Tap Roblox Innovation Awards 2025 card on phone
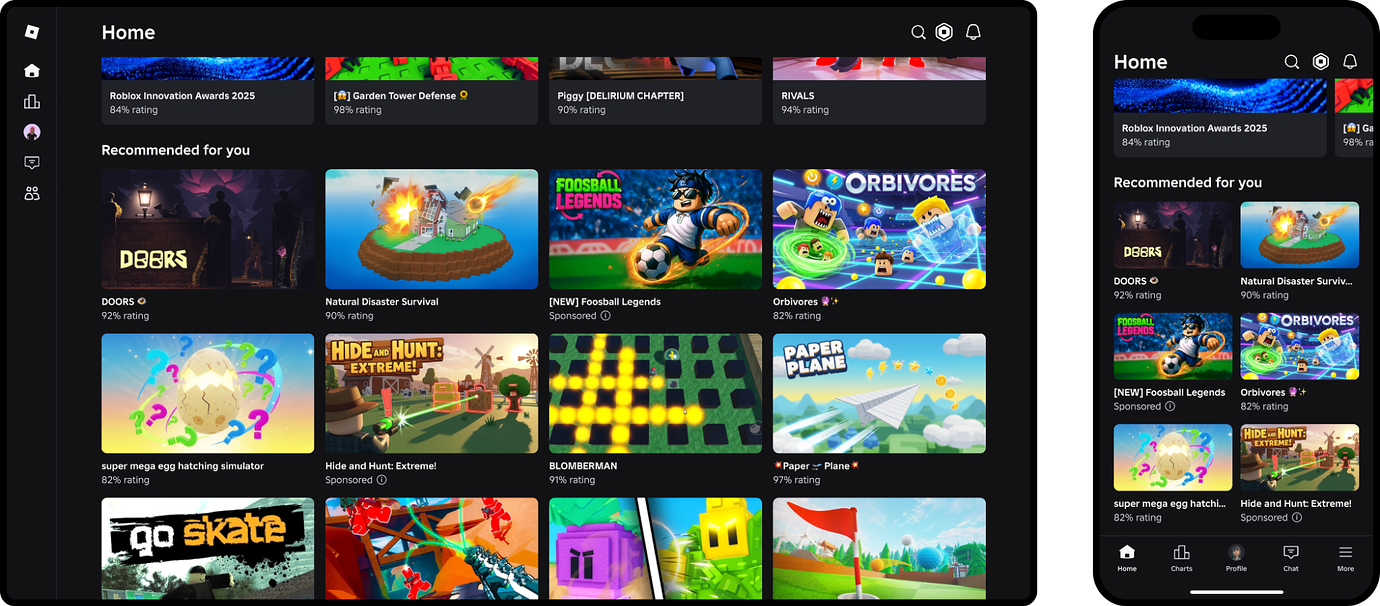 click(x=1220, y=118)
